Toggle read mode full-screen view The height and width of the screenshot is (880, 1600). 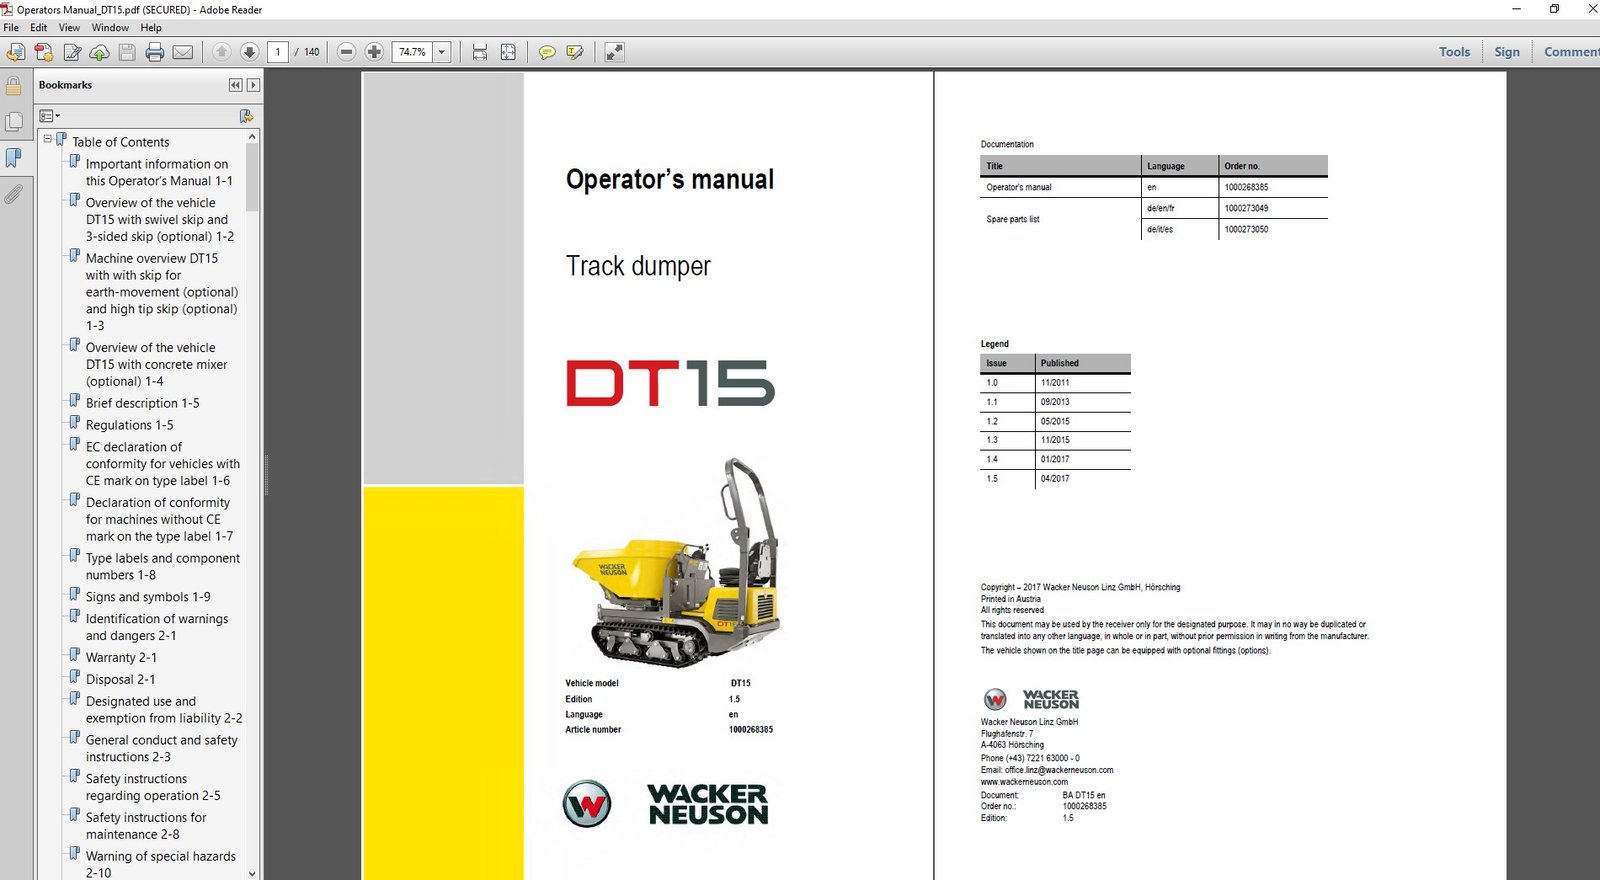(x=614, y=52)
